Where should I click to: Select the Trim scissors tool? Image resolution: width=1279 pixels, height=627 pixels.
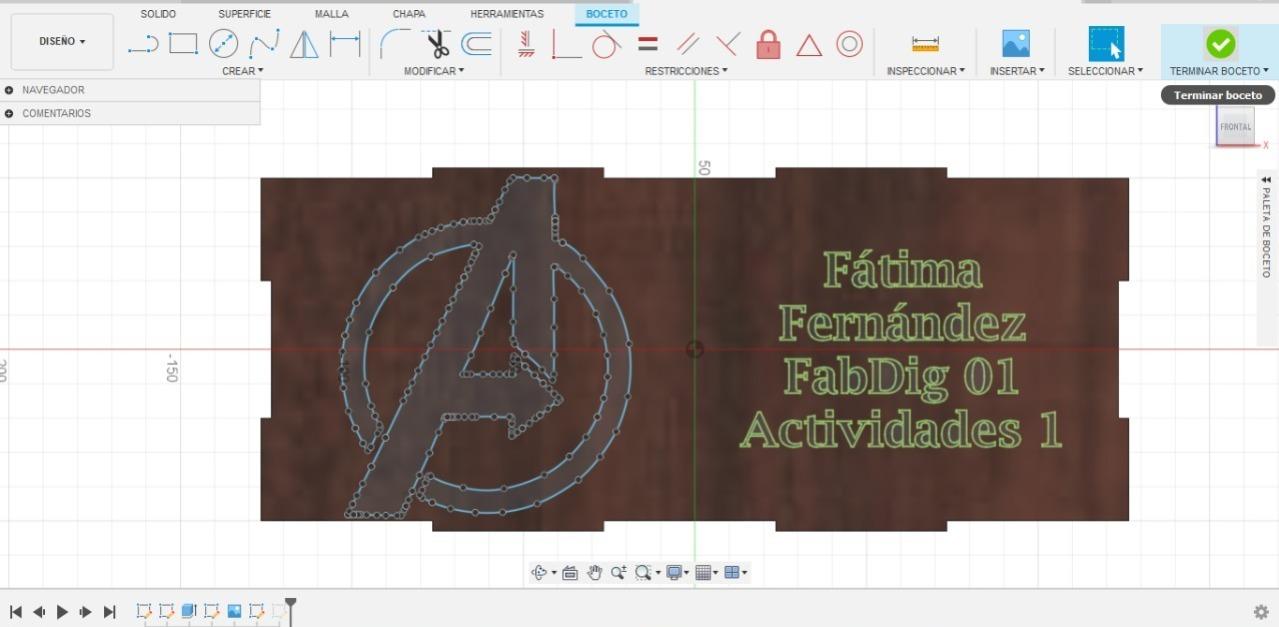point(436,44)
